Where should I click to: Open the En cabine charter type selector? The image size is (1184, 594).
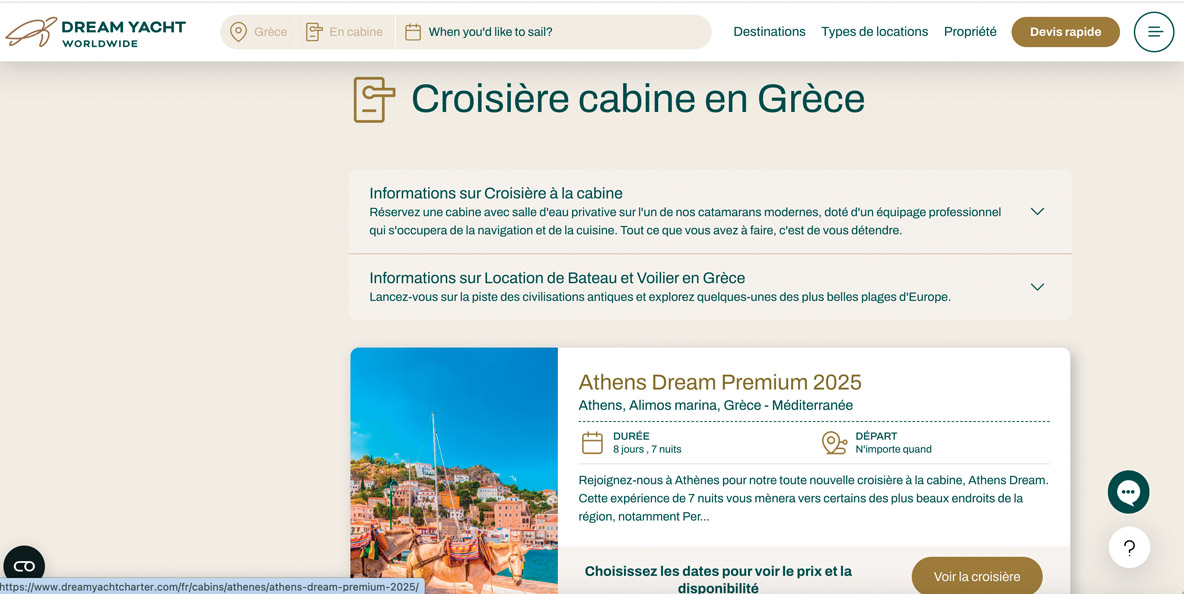[x=355, y=32]
